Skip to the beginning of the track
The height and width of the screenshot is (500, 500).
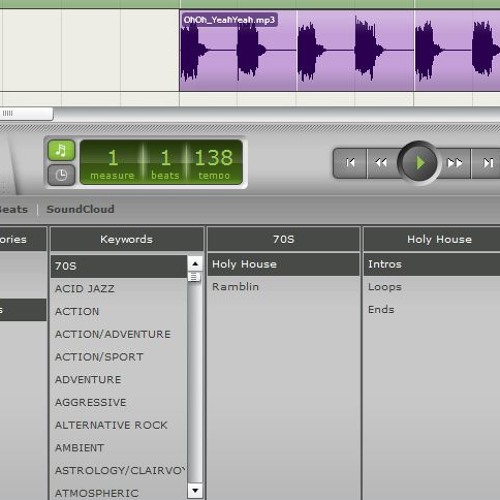[x=350, y=163]
